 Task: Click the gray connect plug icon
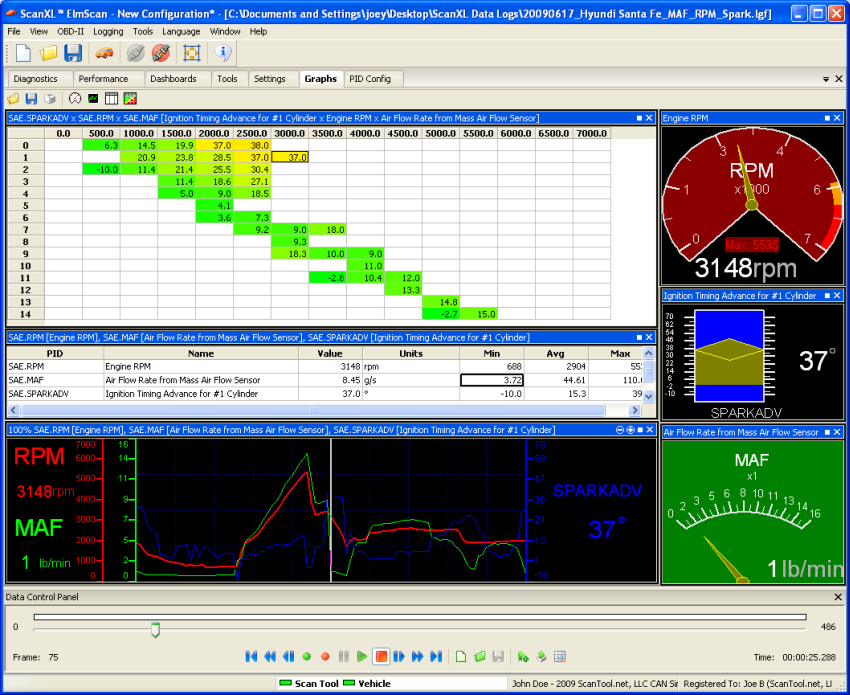136,53
